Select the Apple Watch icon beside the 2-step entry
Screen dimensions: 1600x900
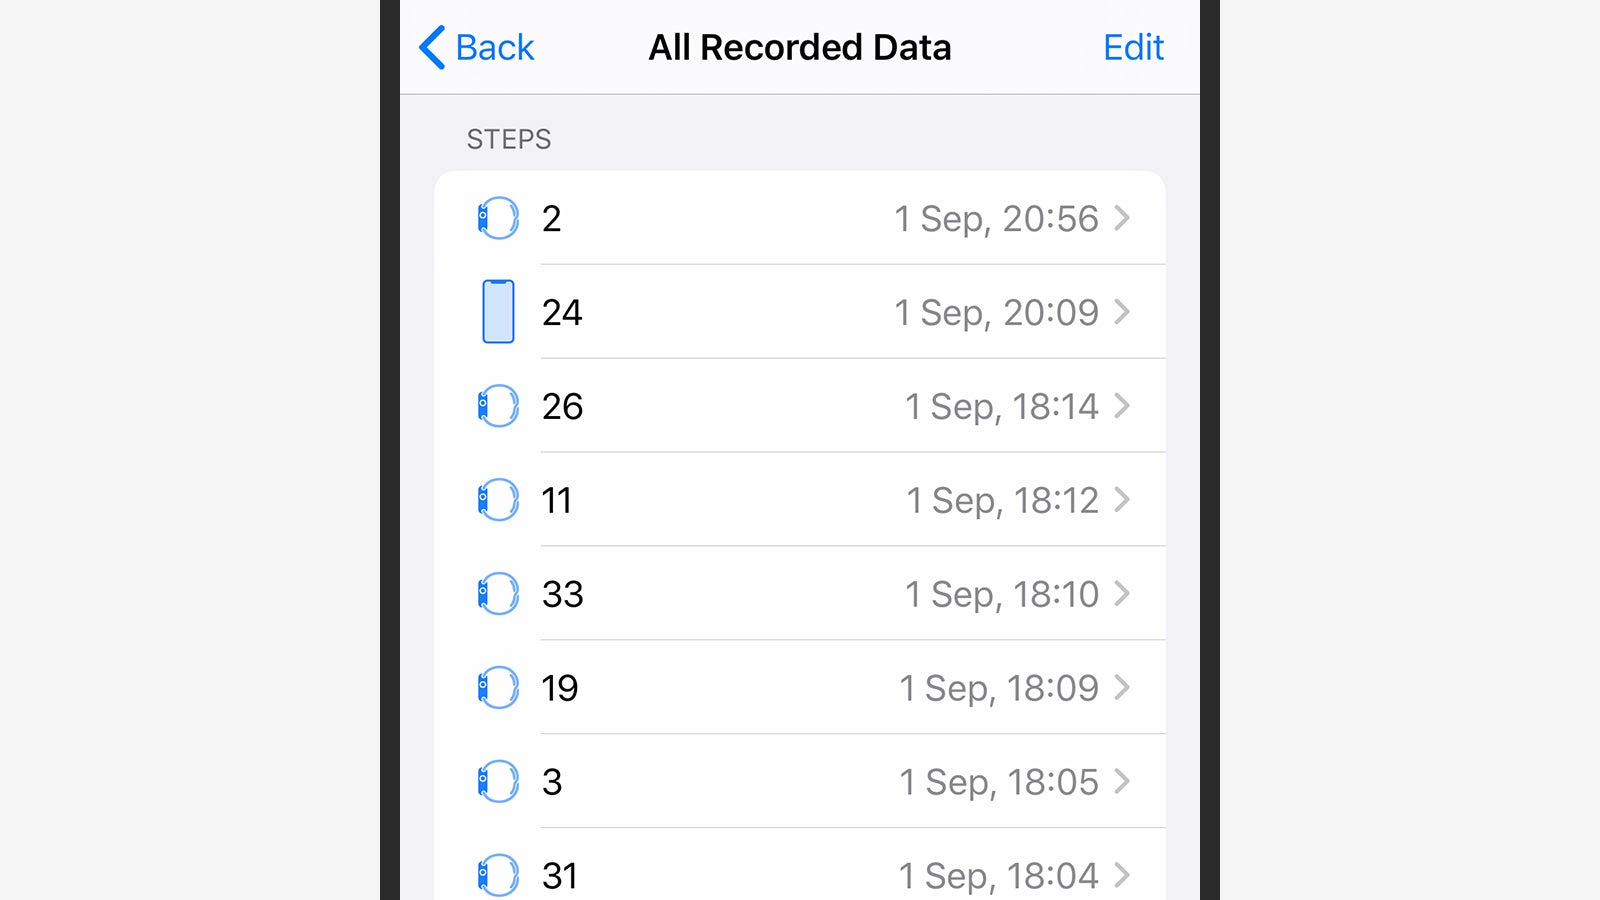(x=497, y=218)
